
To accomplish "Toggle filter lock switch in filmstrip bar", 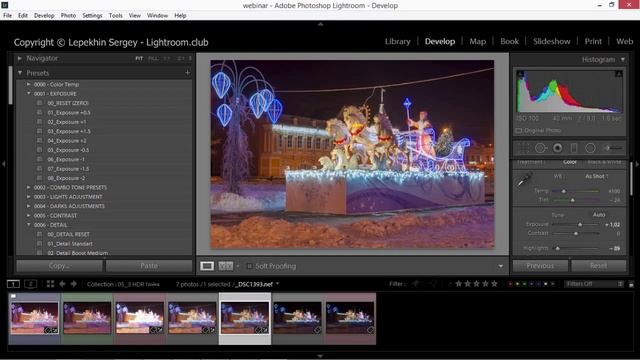I will (x=631, y=284).
